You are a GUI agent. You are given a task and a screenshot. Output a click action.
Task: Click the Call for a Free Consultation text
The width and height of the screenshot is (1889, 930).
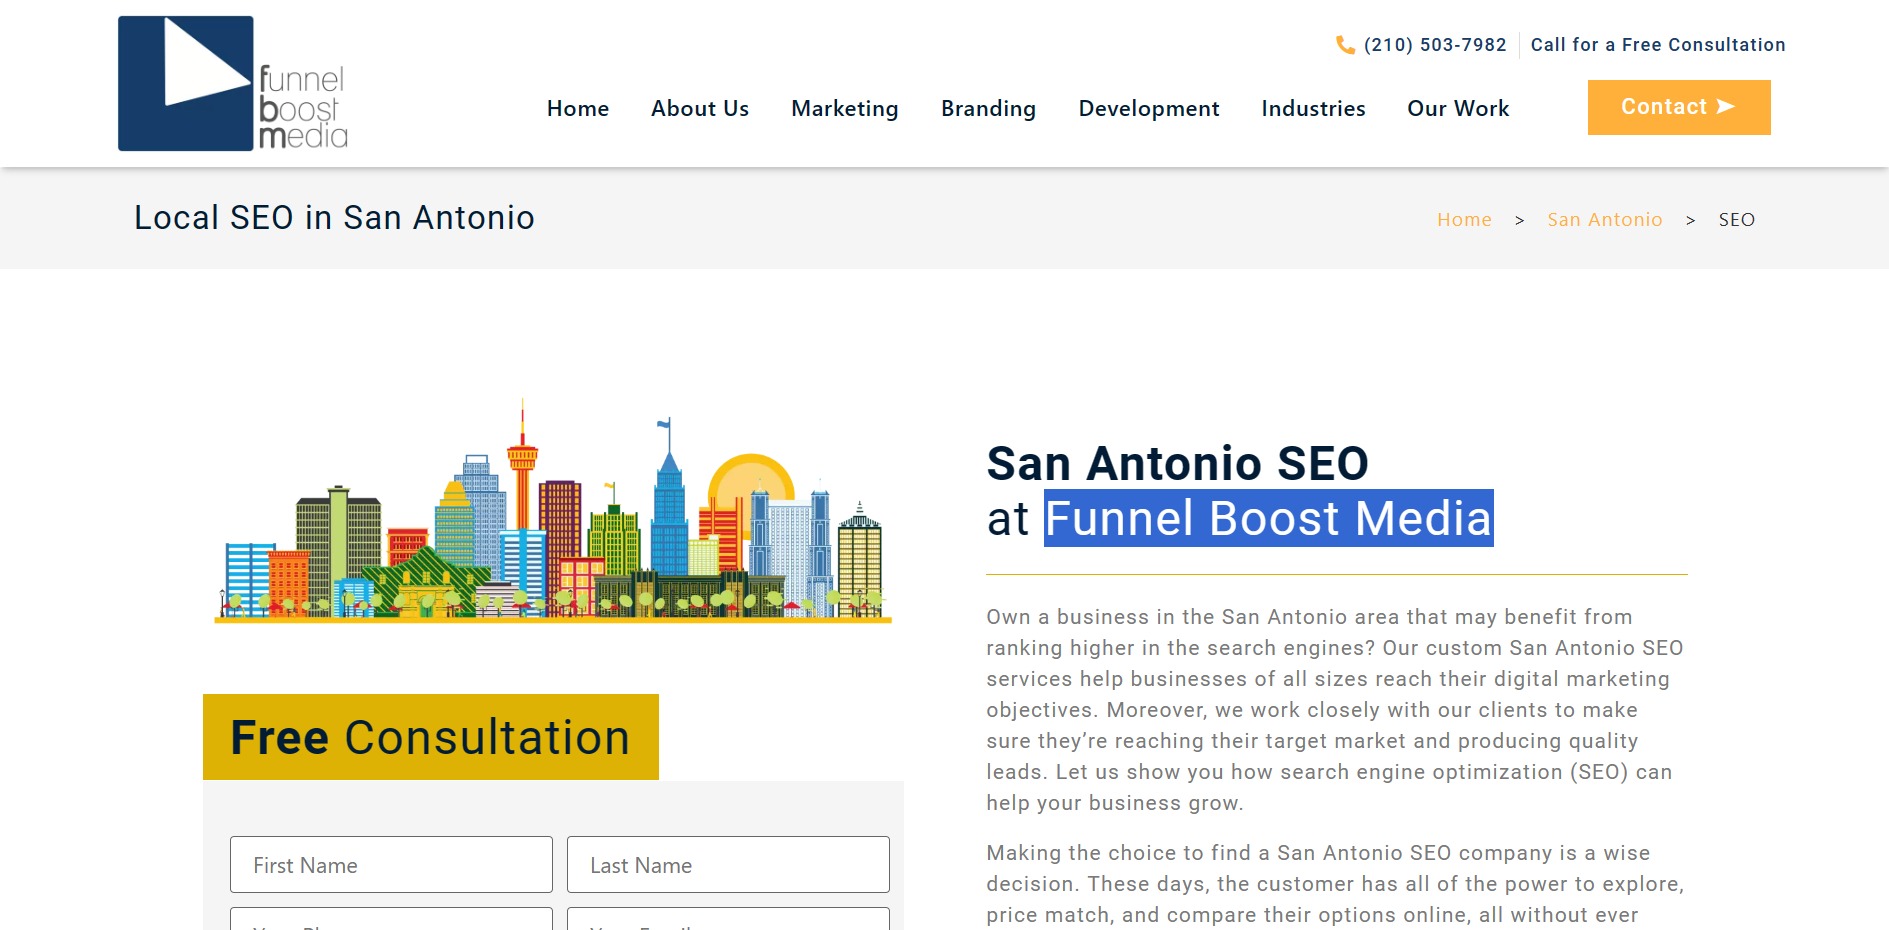point(1658,45)
